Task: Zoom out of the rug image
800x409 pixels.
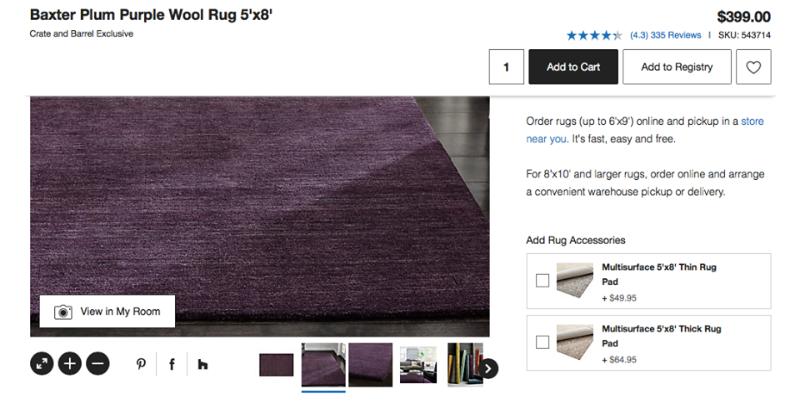Action: (97, 364)
